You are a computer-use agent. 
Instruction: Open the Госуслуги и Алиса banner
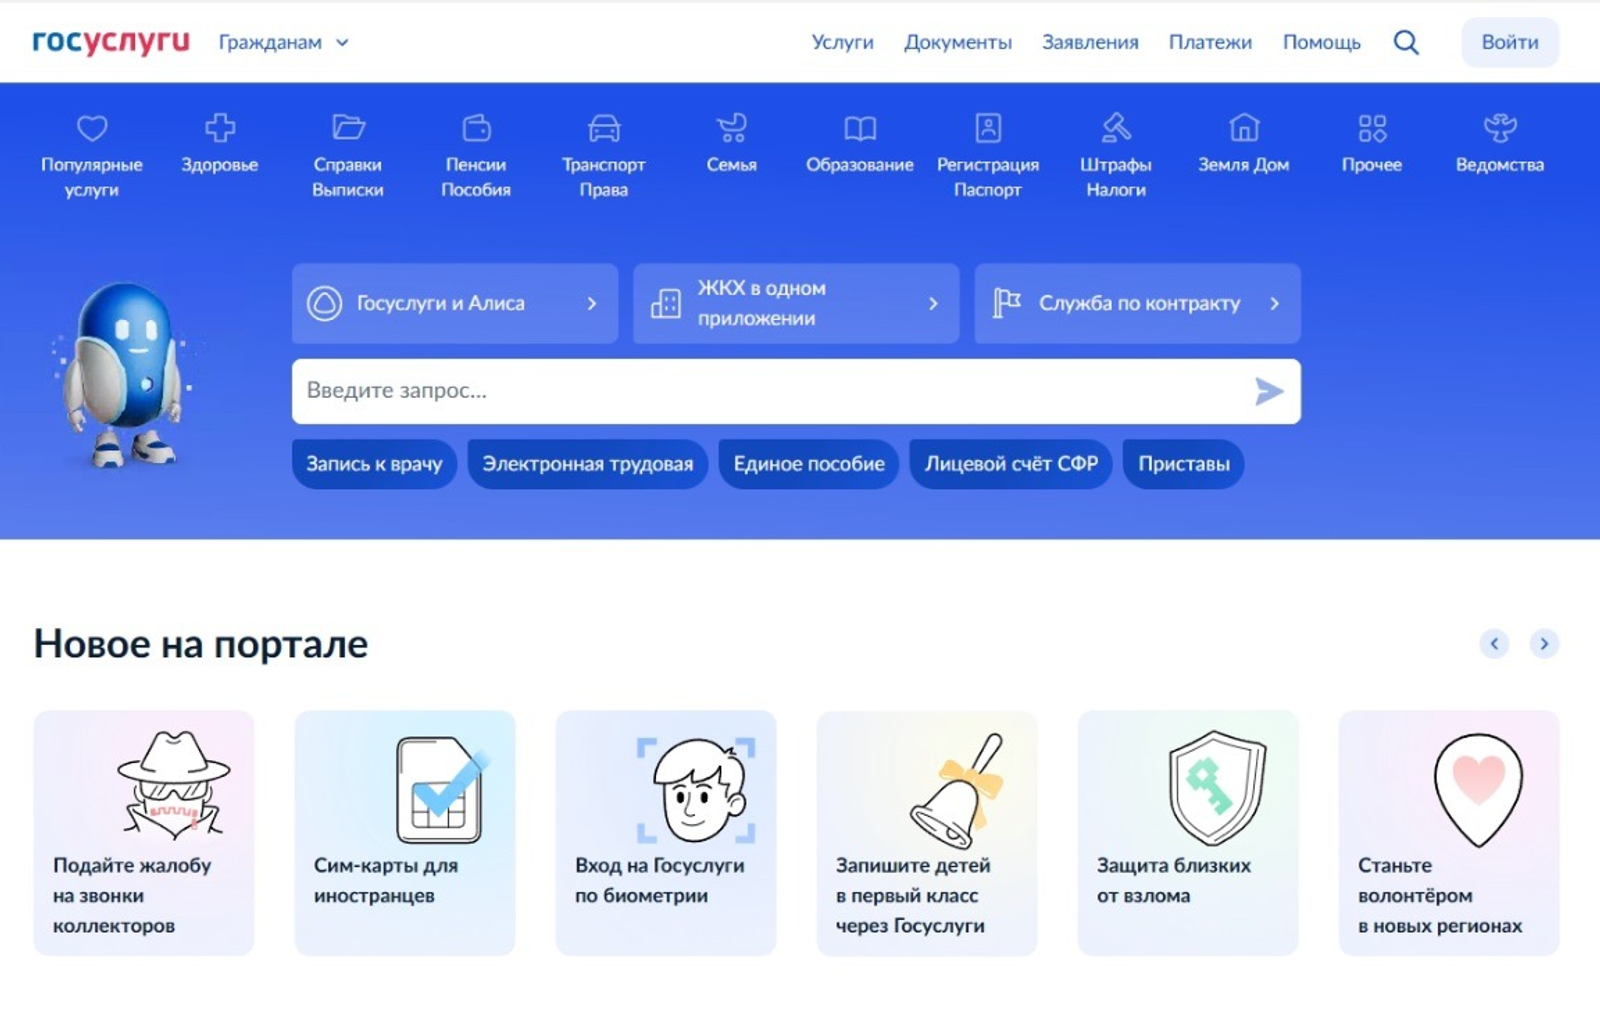pyautogui.click(x=454, y=303)
